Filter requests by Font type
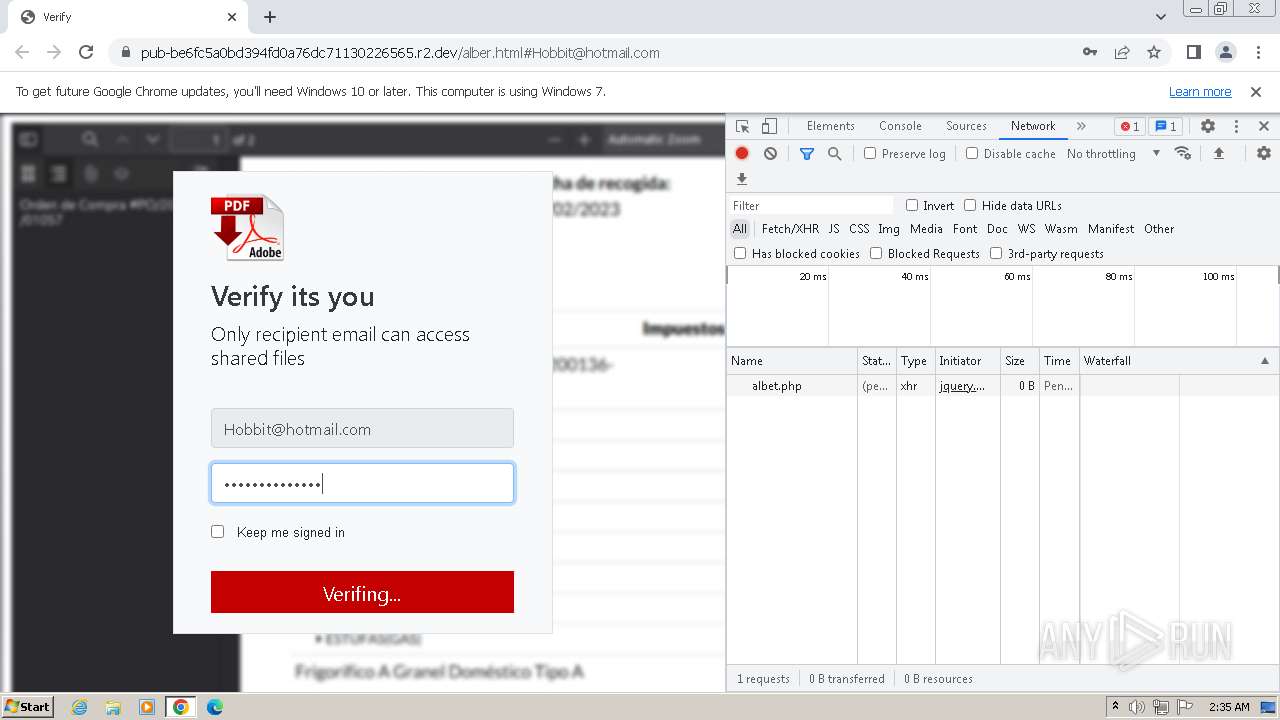The height and width of the screenshot is (720, 1280). click(965, 229)
